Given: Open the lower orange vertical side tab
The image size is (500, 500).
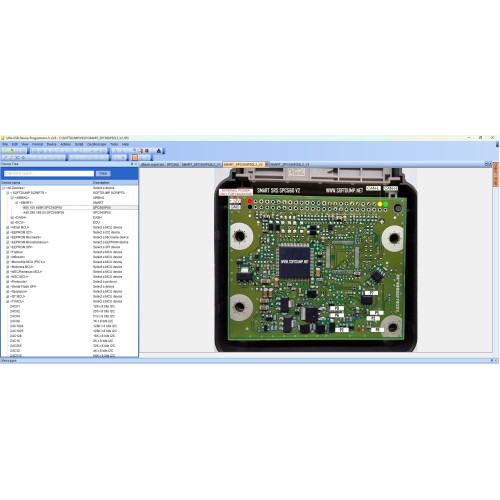Looking at the screenshot, I should [495, 181].
